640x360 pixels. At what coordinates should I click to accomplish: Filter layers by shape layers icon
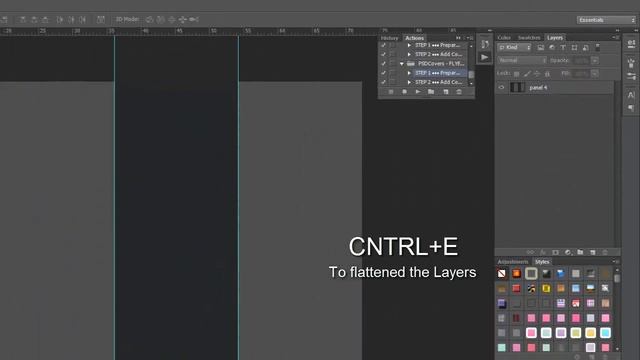[x=574, y=48]
